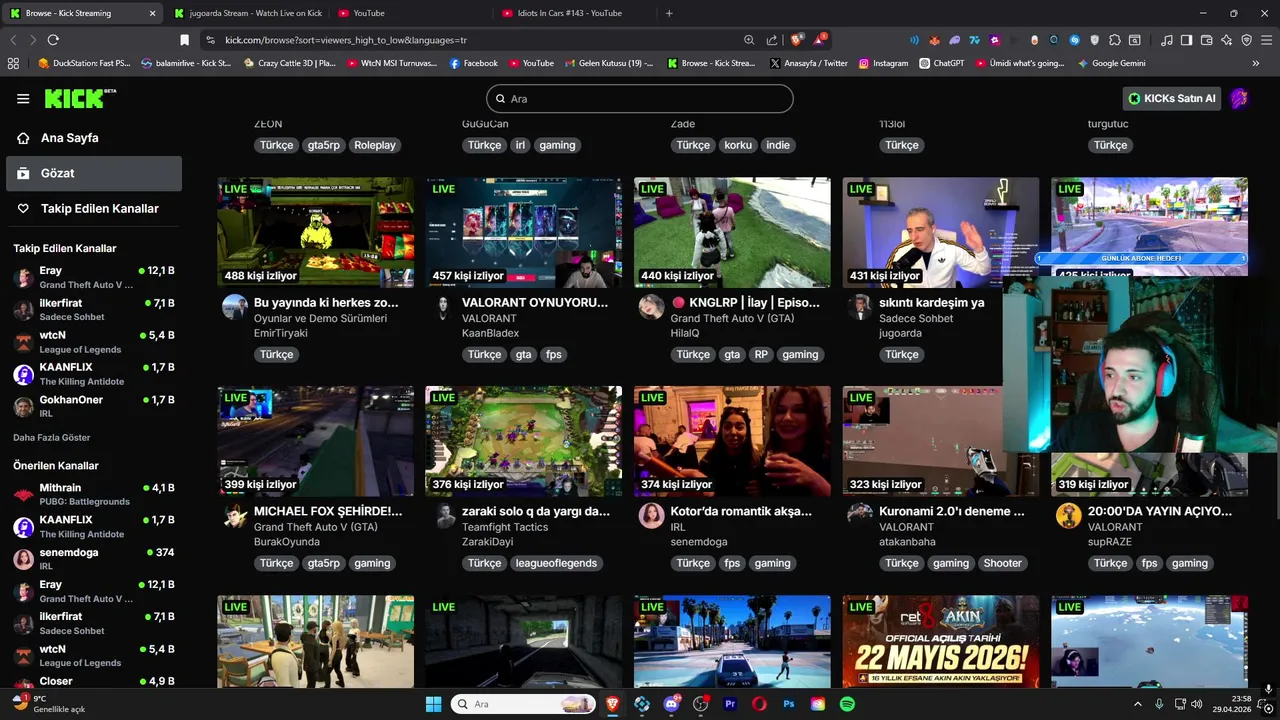Click the Shooter tag under atakanbaha
1280x720 pixels.
click(1002, 563)
